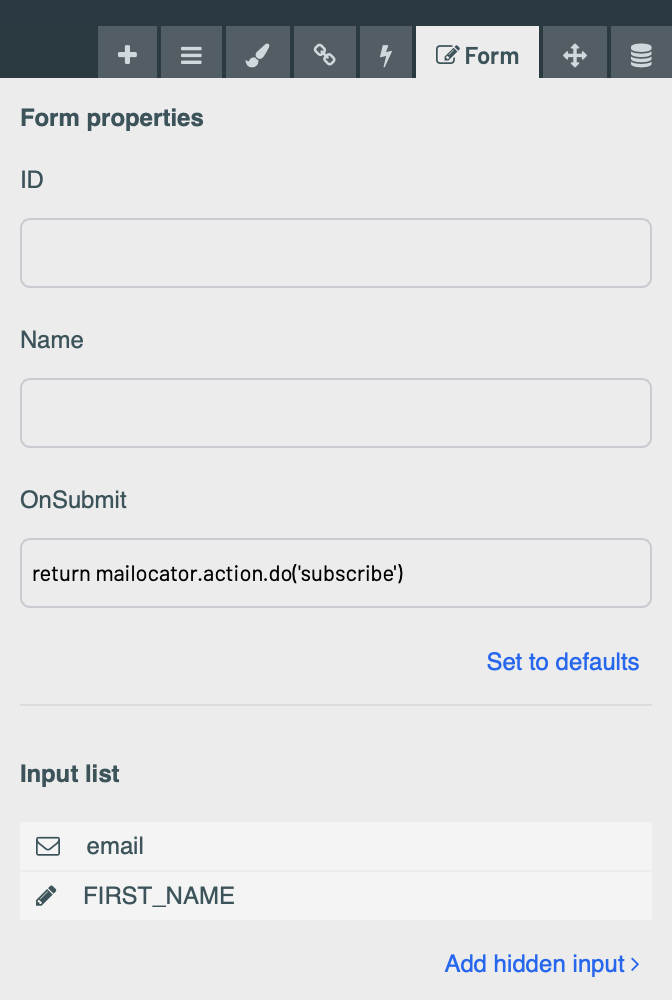Click the edit icon on Form tab

pyautogui.click(x=447, y=55)
